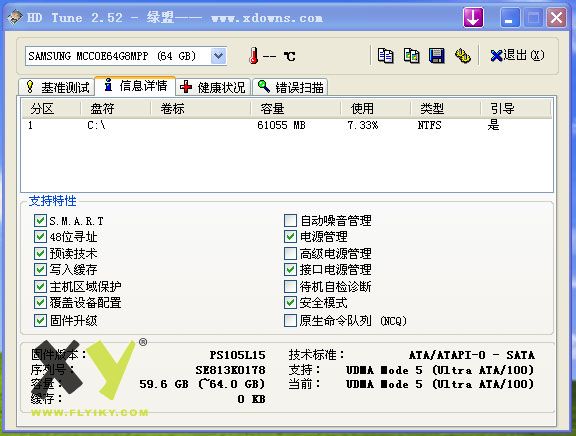Switch to the 基准测试 tab
This screenshot has width=576, height=436.
58,87
